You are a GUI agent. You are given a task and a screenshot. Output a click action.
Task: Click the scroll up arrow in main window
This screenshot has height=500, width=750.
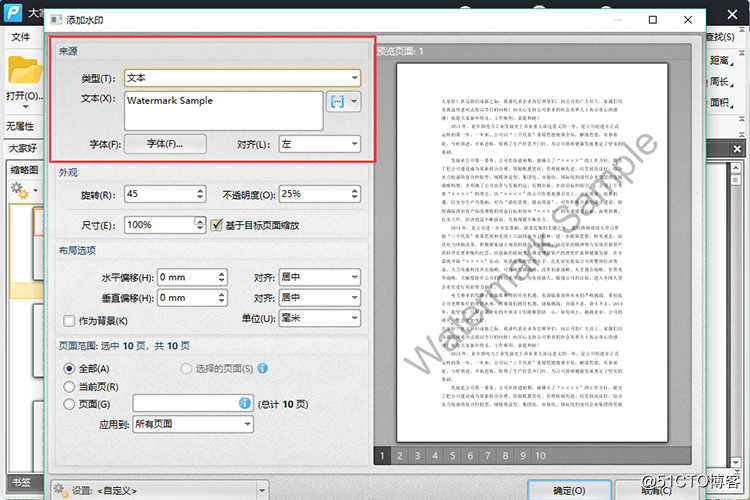coord(736,168)
